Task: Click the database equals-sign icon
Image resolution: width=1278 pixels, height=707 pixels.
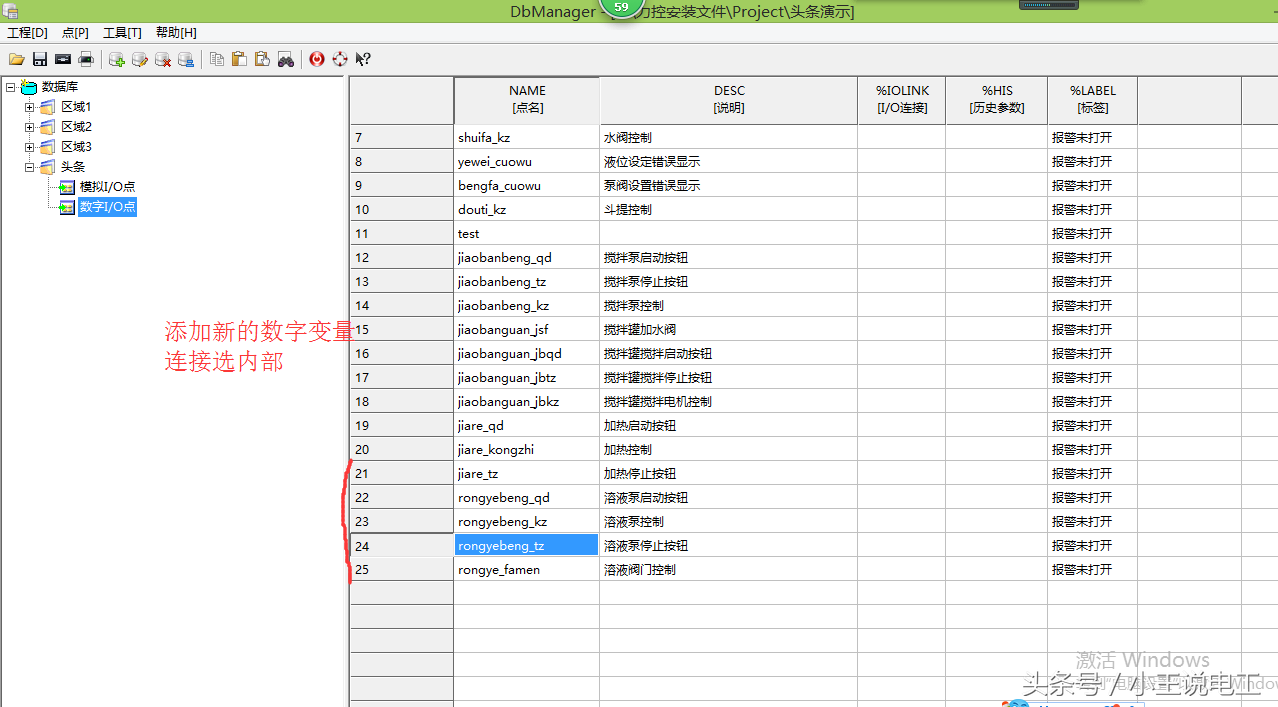Action: 186,59
